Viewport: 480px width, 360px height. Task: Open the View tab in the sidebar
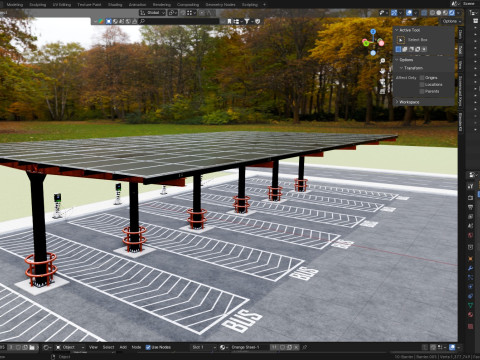pos(460,64)
